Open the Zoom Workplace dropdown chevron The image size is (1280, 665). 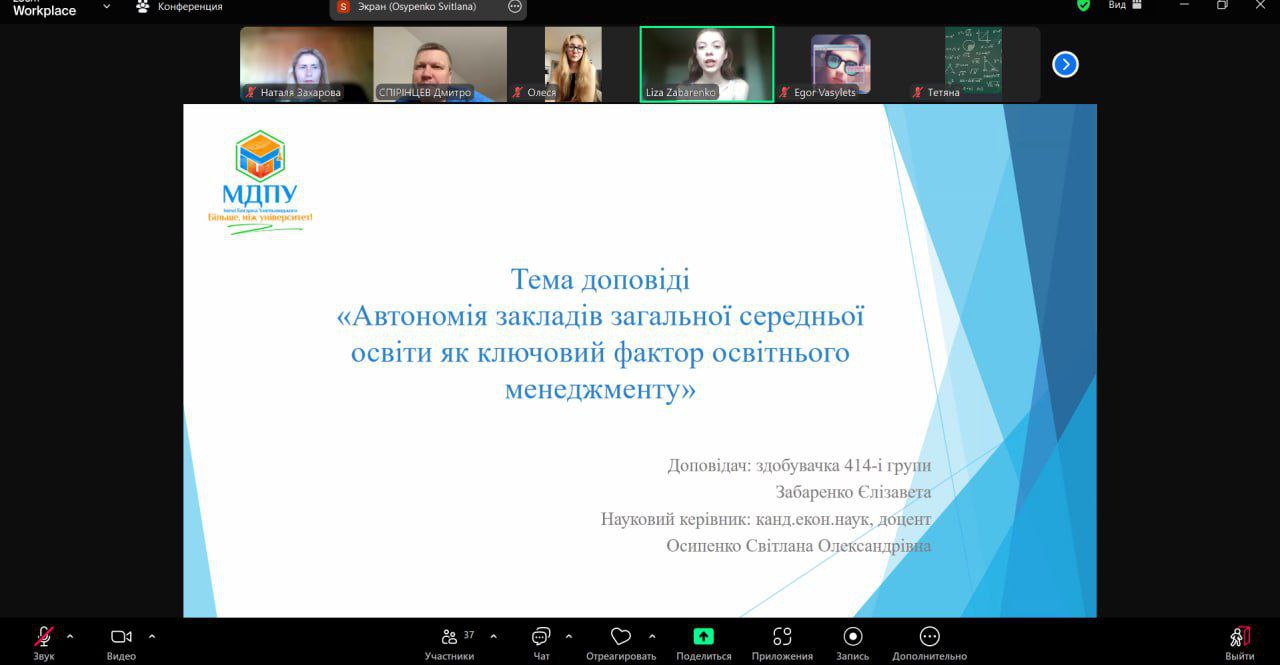tap(107, 6)
